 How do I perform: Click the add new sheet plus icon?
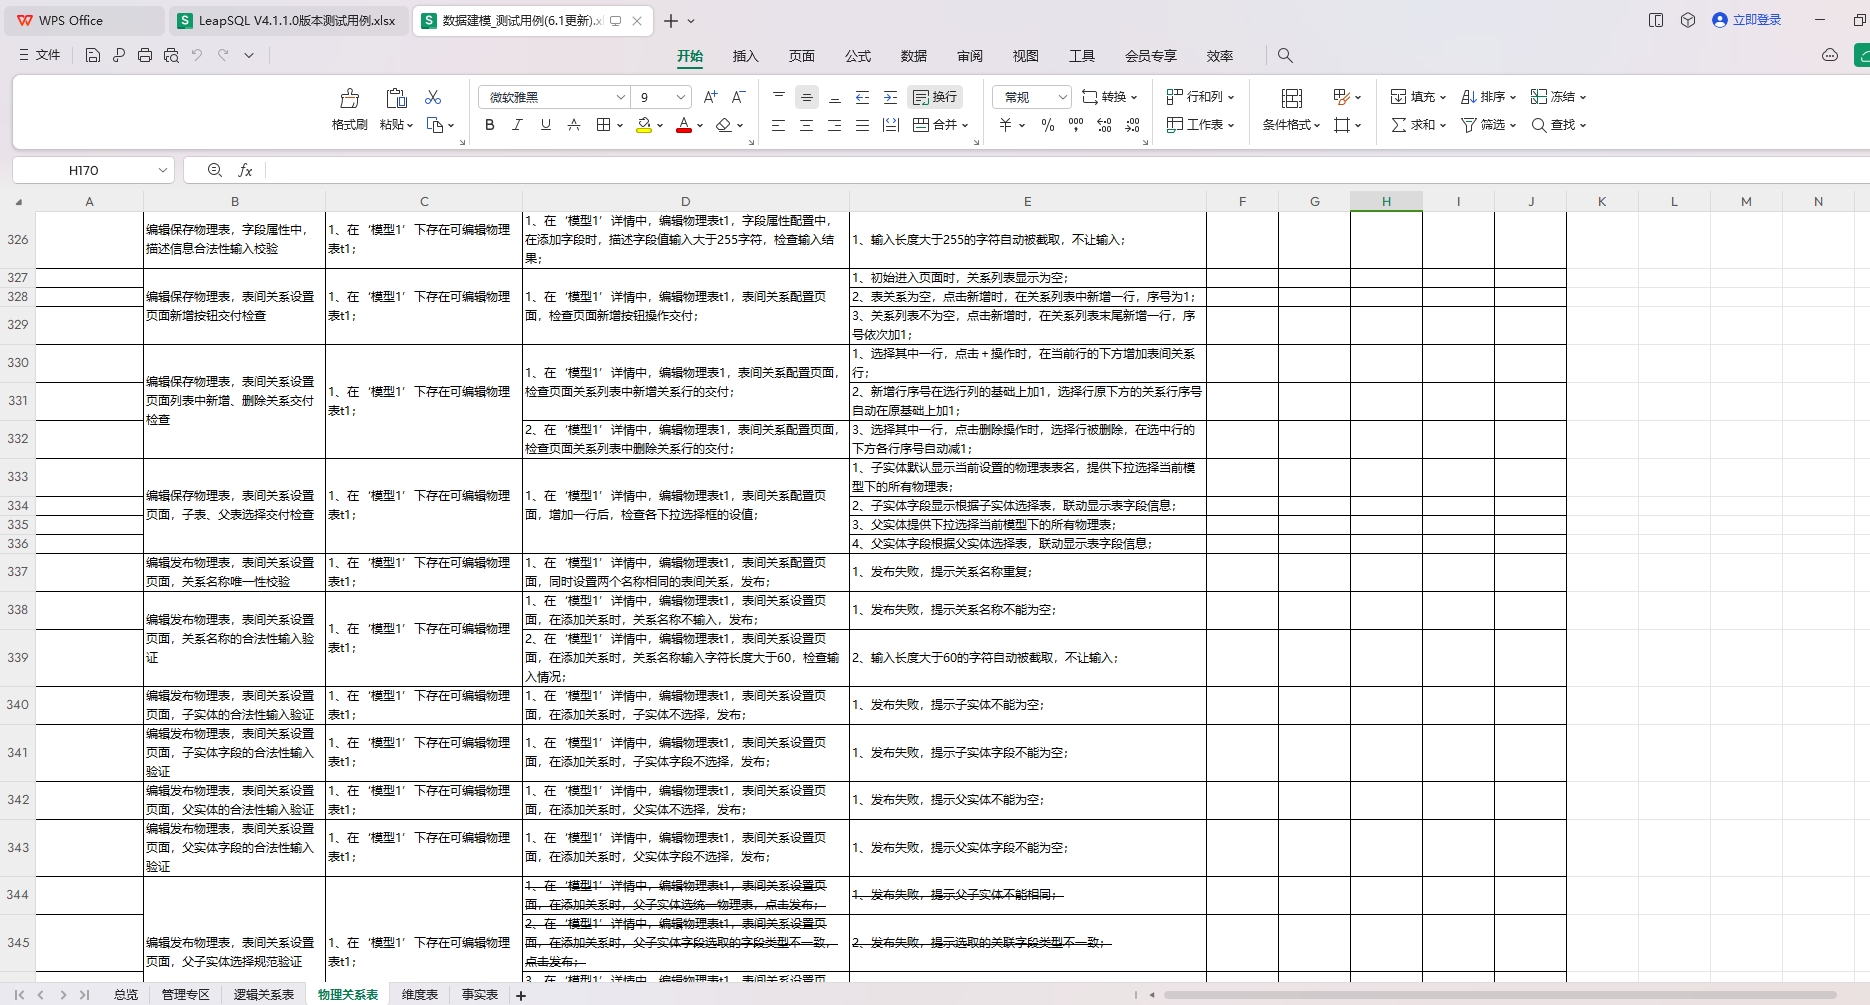[521, 995]
